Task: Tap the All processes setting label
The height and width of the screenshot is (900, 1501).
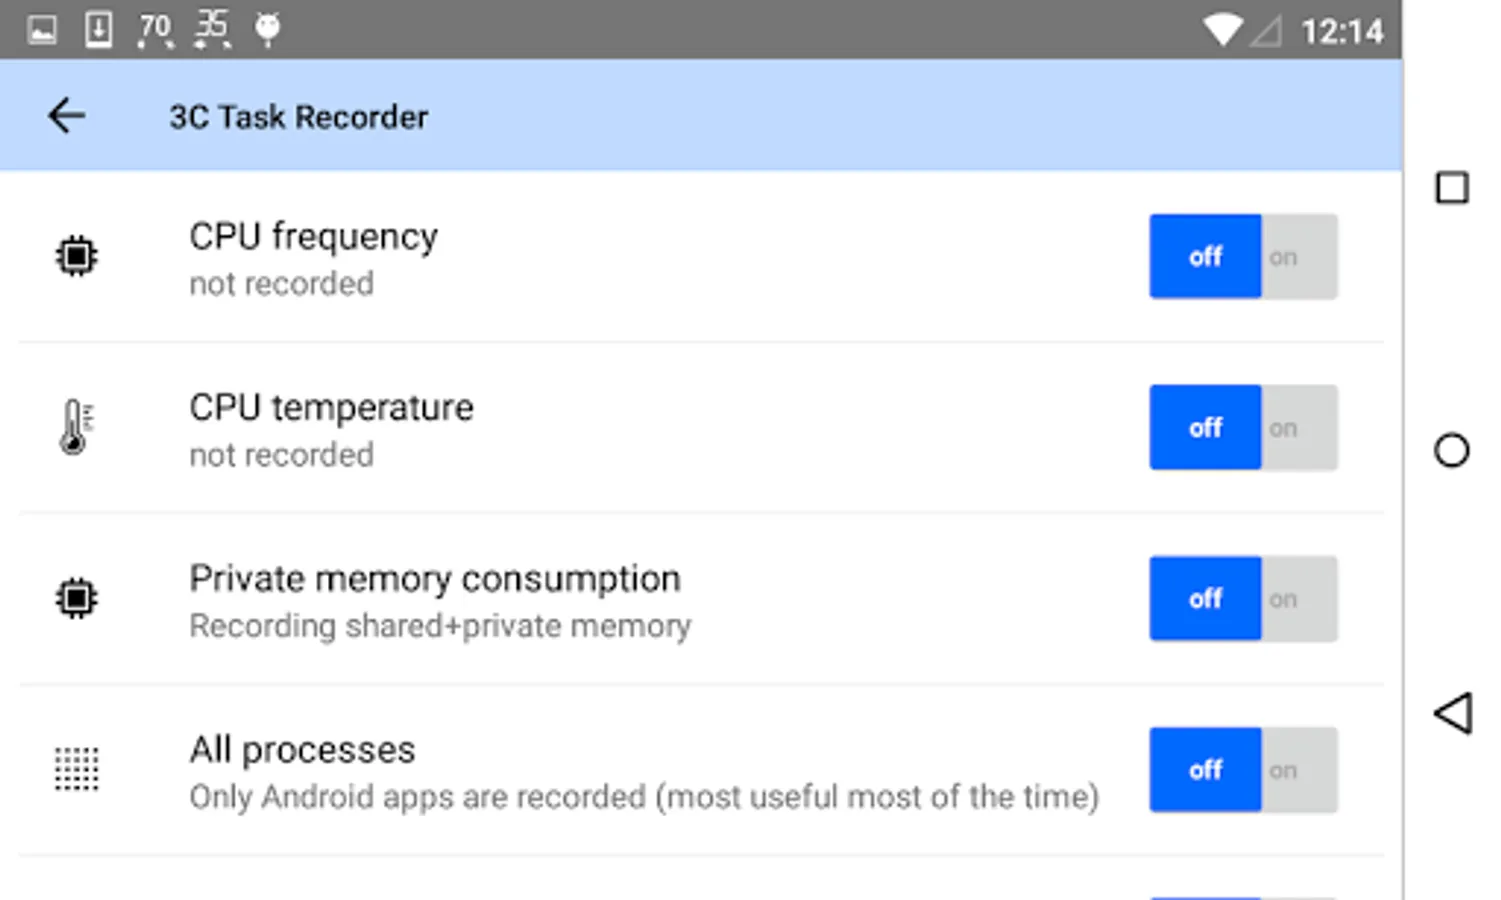Action: pos(302,750)
